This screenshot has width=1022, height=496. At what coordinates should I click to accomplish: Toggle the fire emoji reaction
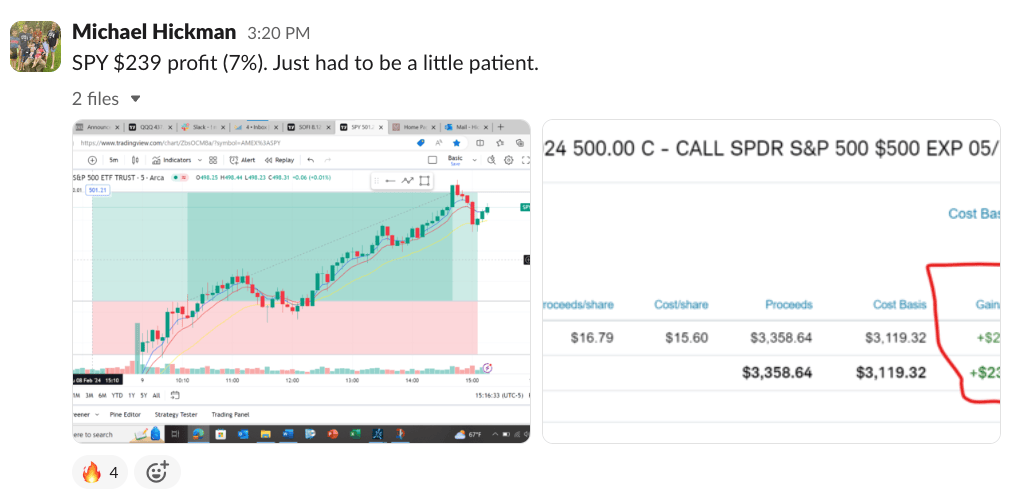99,472
